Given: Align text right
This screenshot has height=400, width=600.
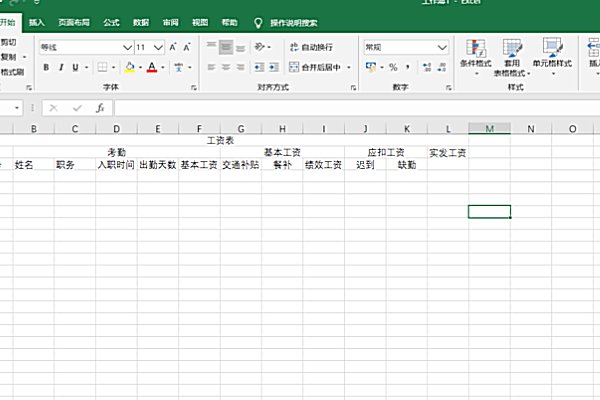Looking at the screenshot, I should (240, 67).
